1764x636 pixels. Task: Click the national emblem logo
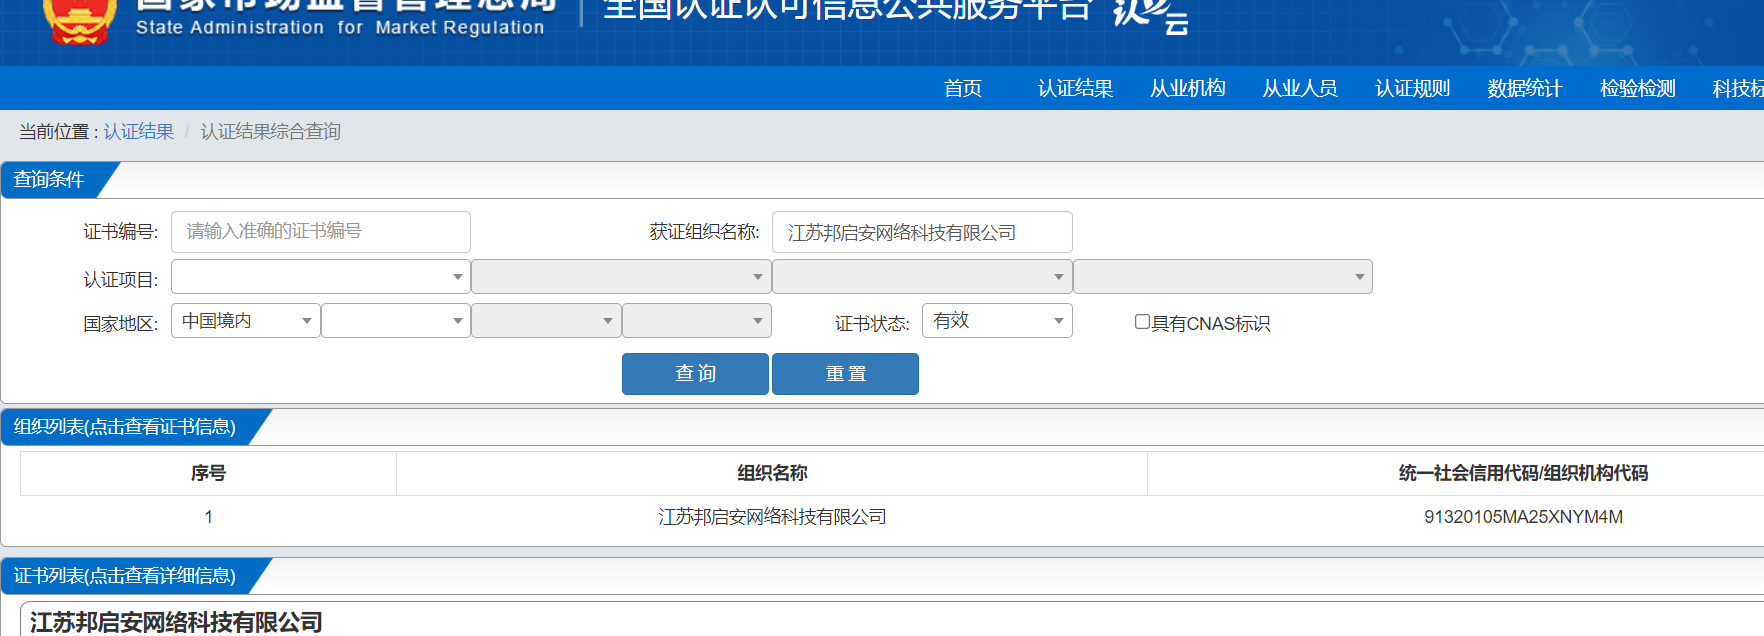pyautogui.click(x=80, y=21)
